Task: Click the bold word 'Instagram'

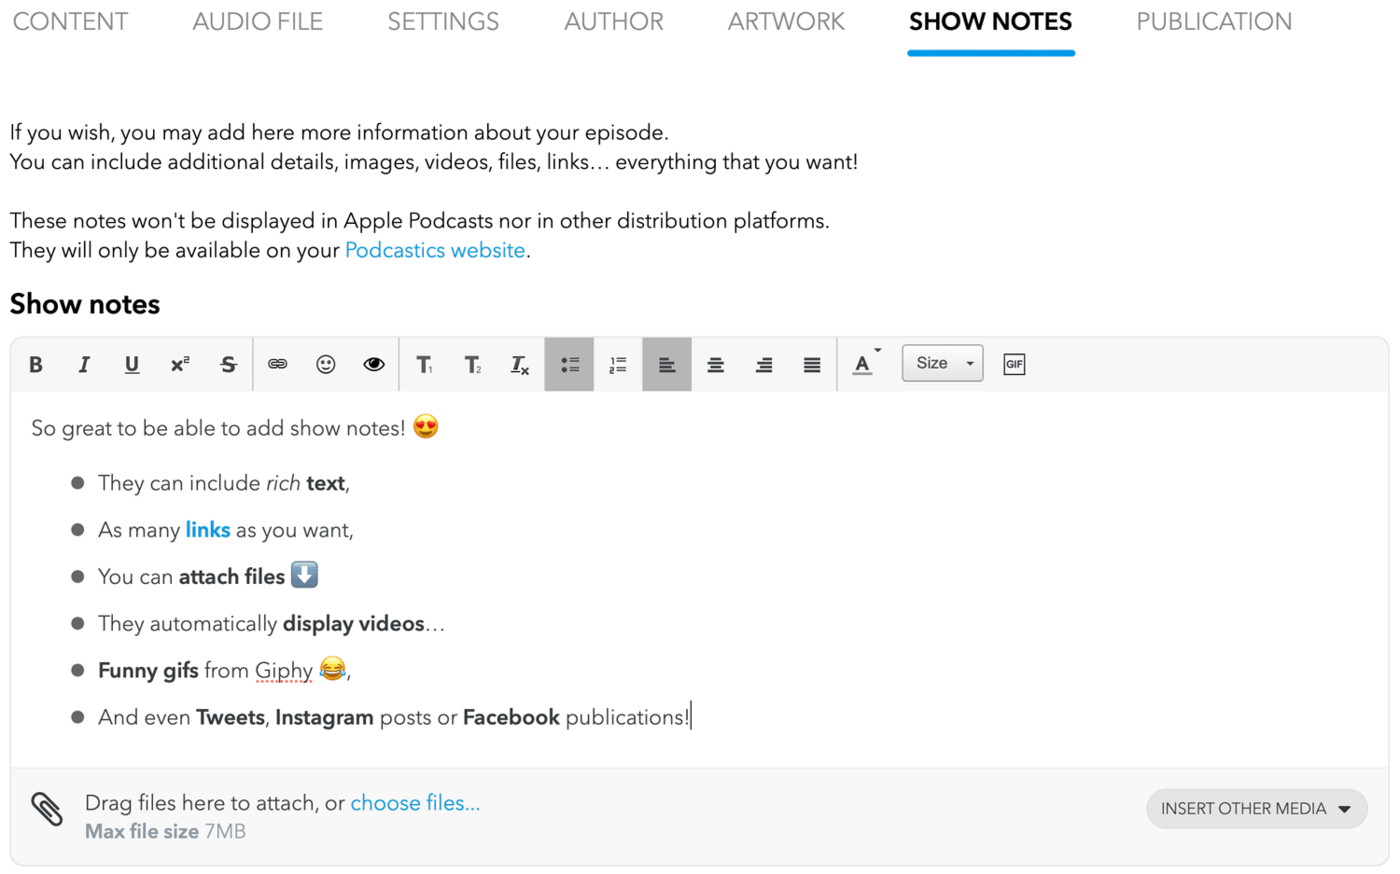Action: tap(324, 718)
